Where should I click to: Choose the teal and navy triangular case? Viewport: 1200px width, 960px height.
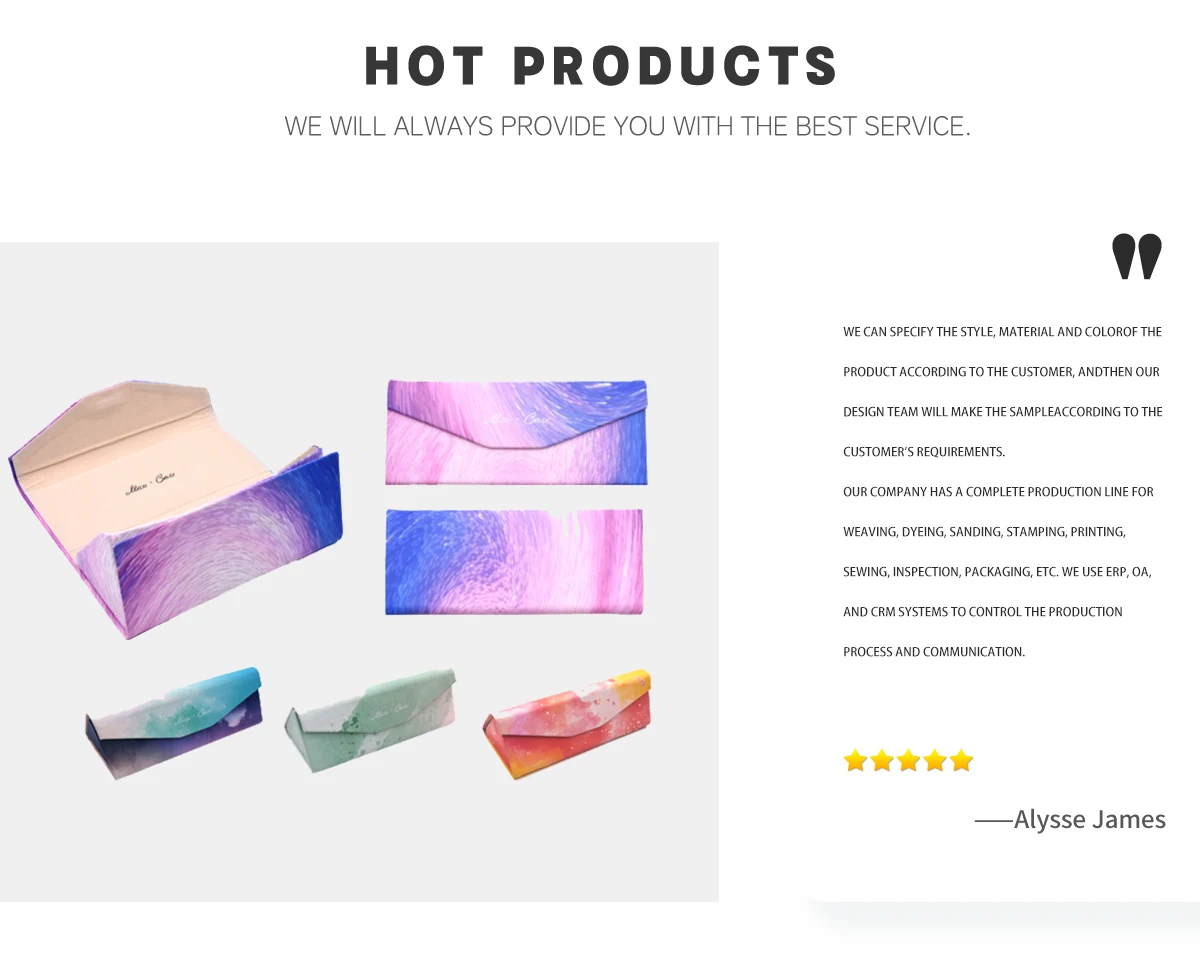coord(173,722)
